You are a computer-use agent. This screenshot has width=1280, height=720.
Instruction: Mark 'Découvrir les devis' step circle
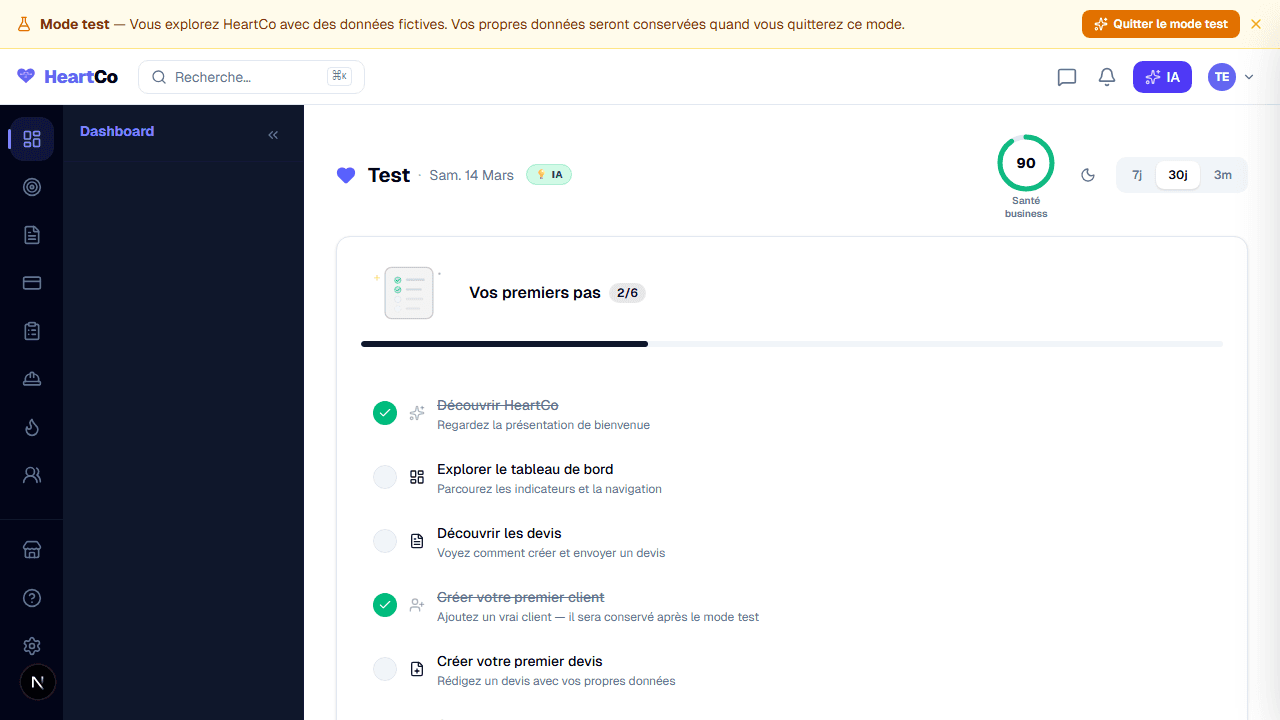click(385, 541)
